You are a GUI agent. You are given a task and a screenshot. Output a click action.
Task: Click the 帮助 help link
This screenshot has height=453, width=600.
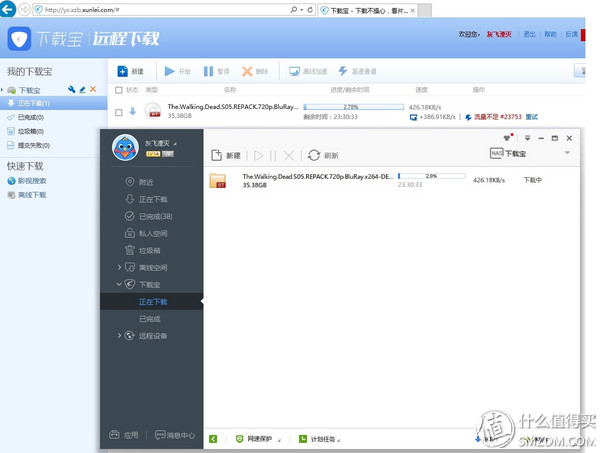(x=550, y=34)
